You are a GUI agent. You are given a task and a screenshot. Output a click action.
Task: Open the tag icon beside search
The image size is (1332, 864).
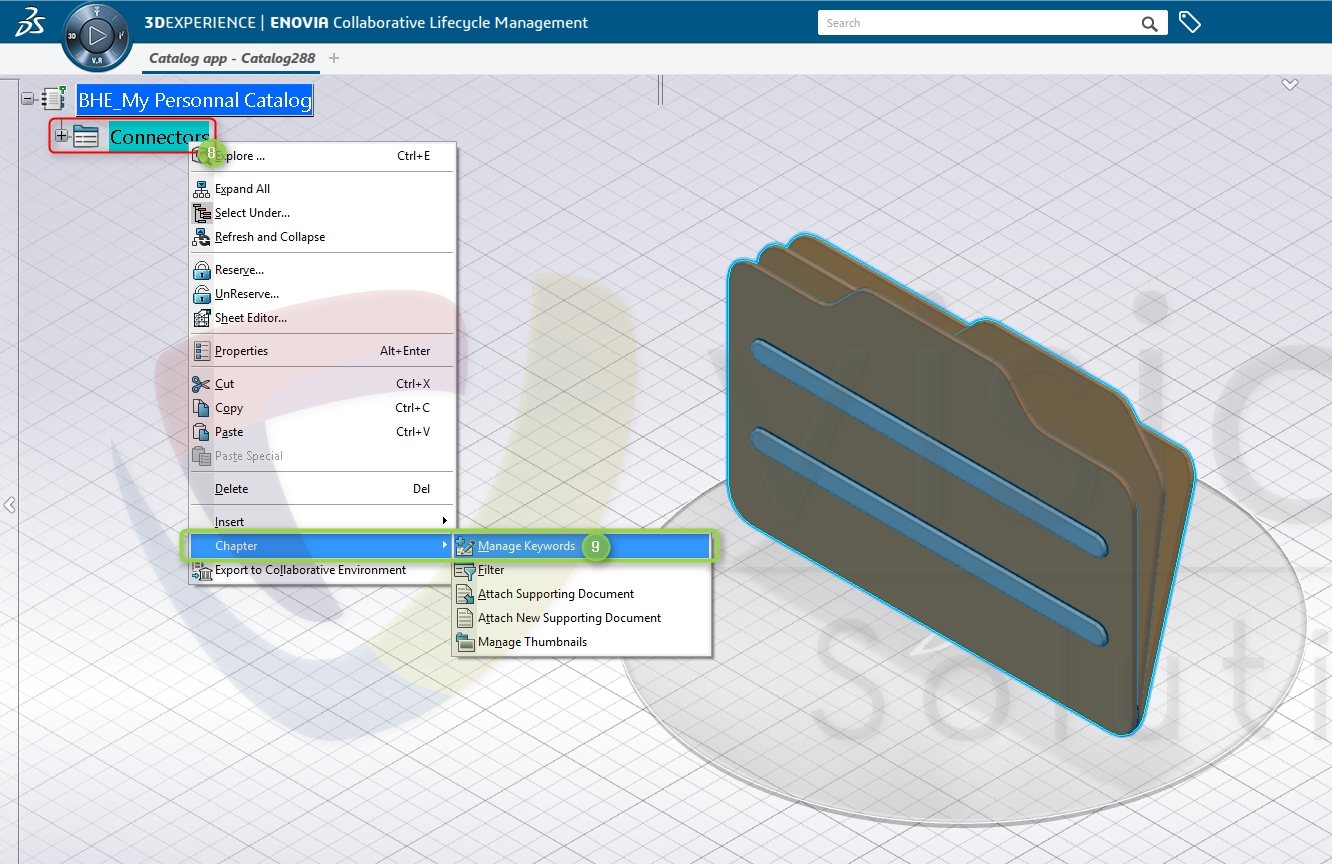coord(1189,22)
